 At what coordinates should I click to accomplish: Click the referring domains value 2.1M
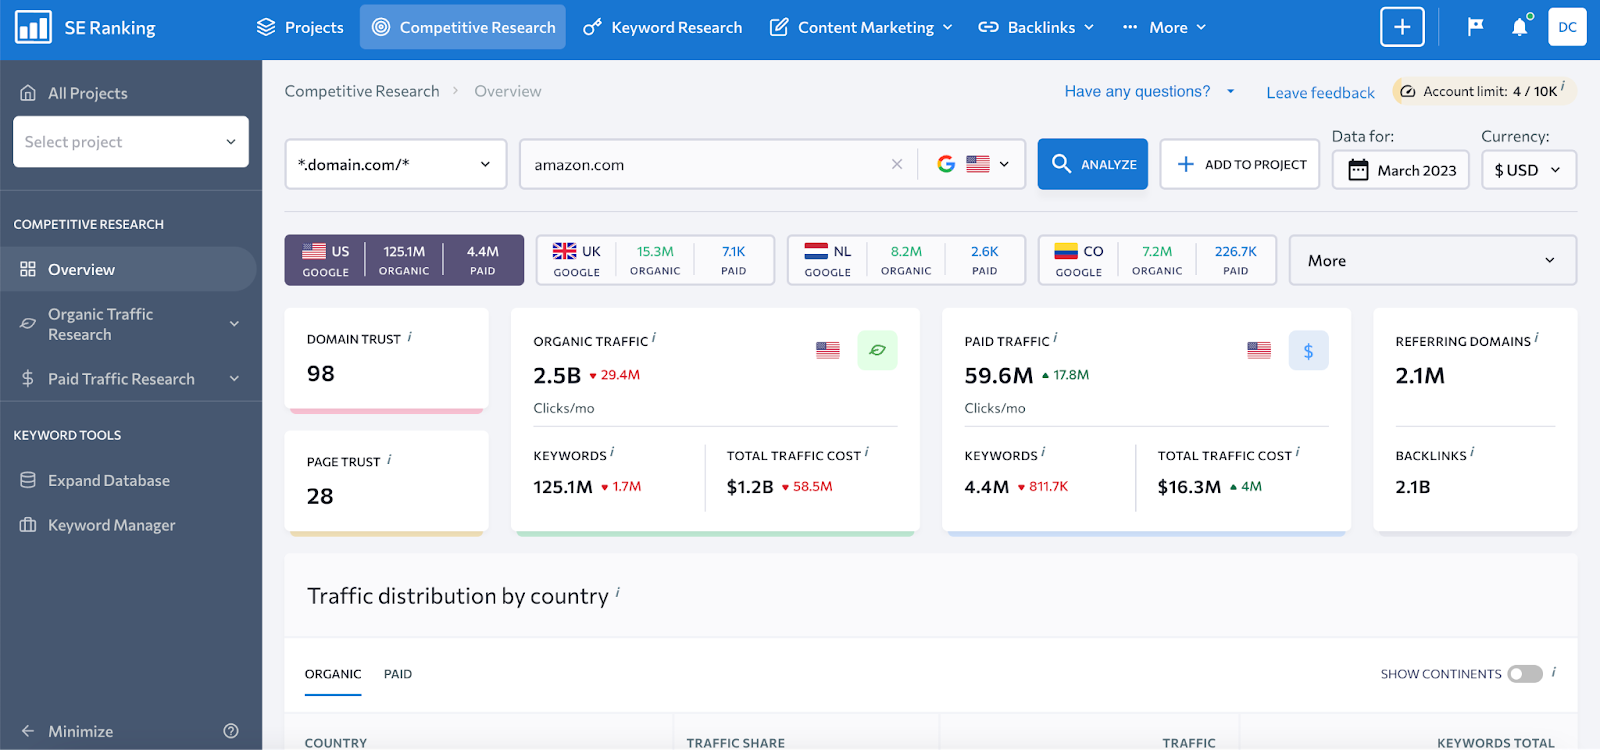(x=1420, y=376)
